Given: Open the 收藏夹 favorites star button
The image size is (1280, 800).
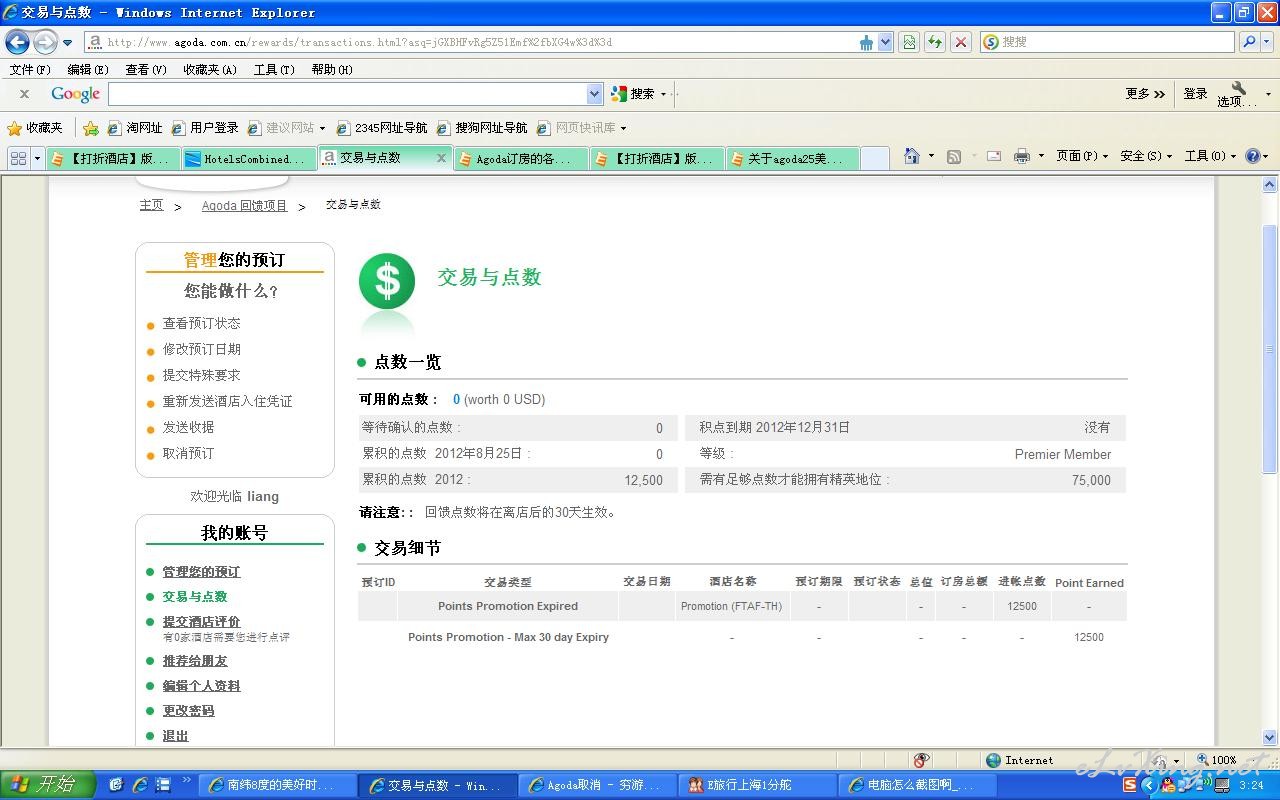Looking at the screenshot, I should [x=35, y=128].
